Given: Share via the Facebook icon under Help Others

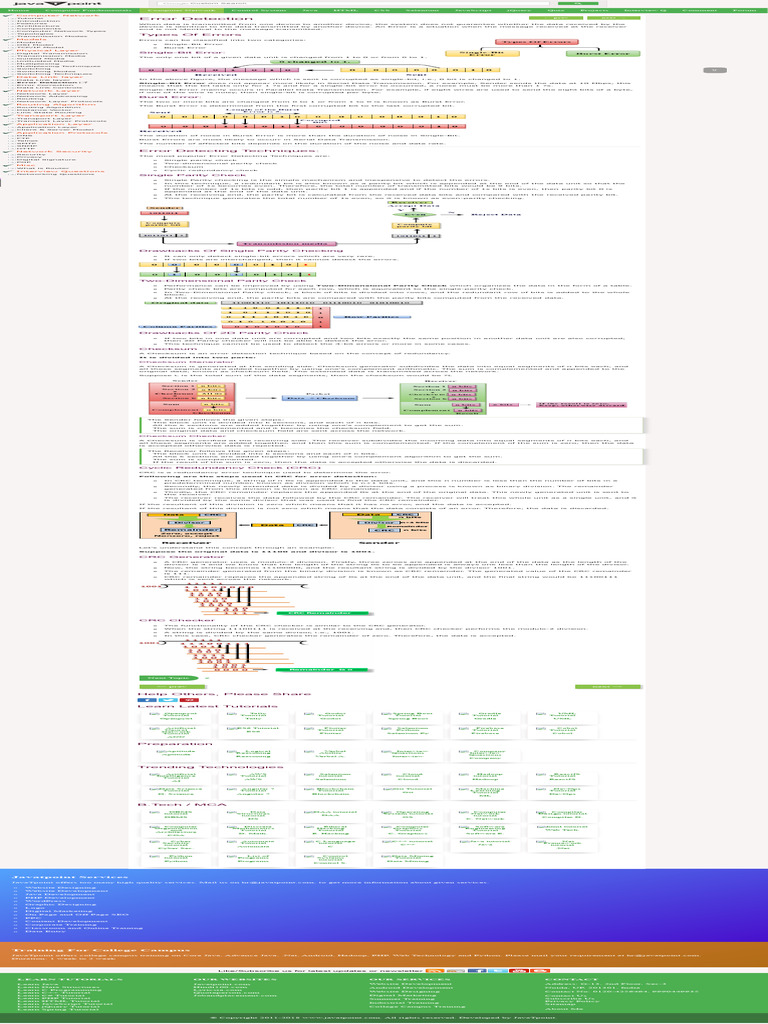Looking at the screenshot, I should point(147,700).
